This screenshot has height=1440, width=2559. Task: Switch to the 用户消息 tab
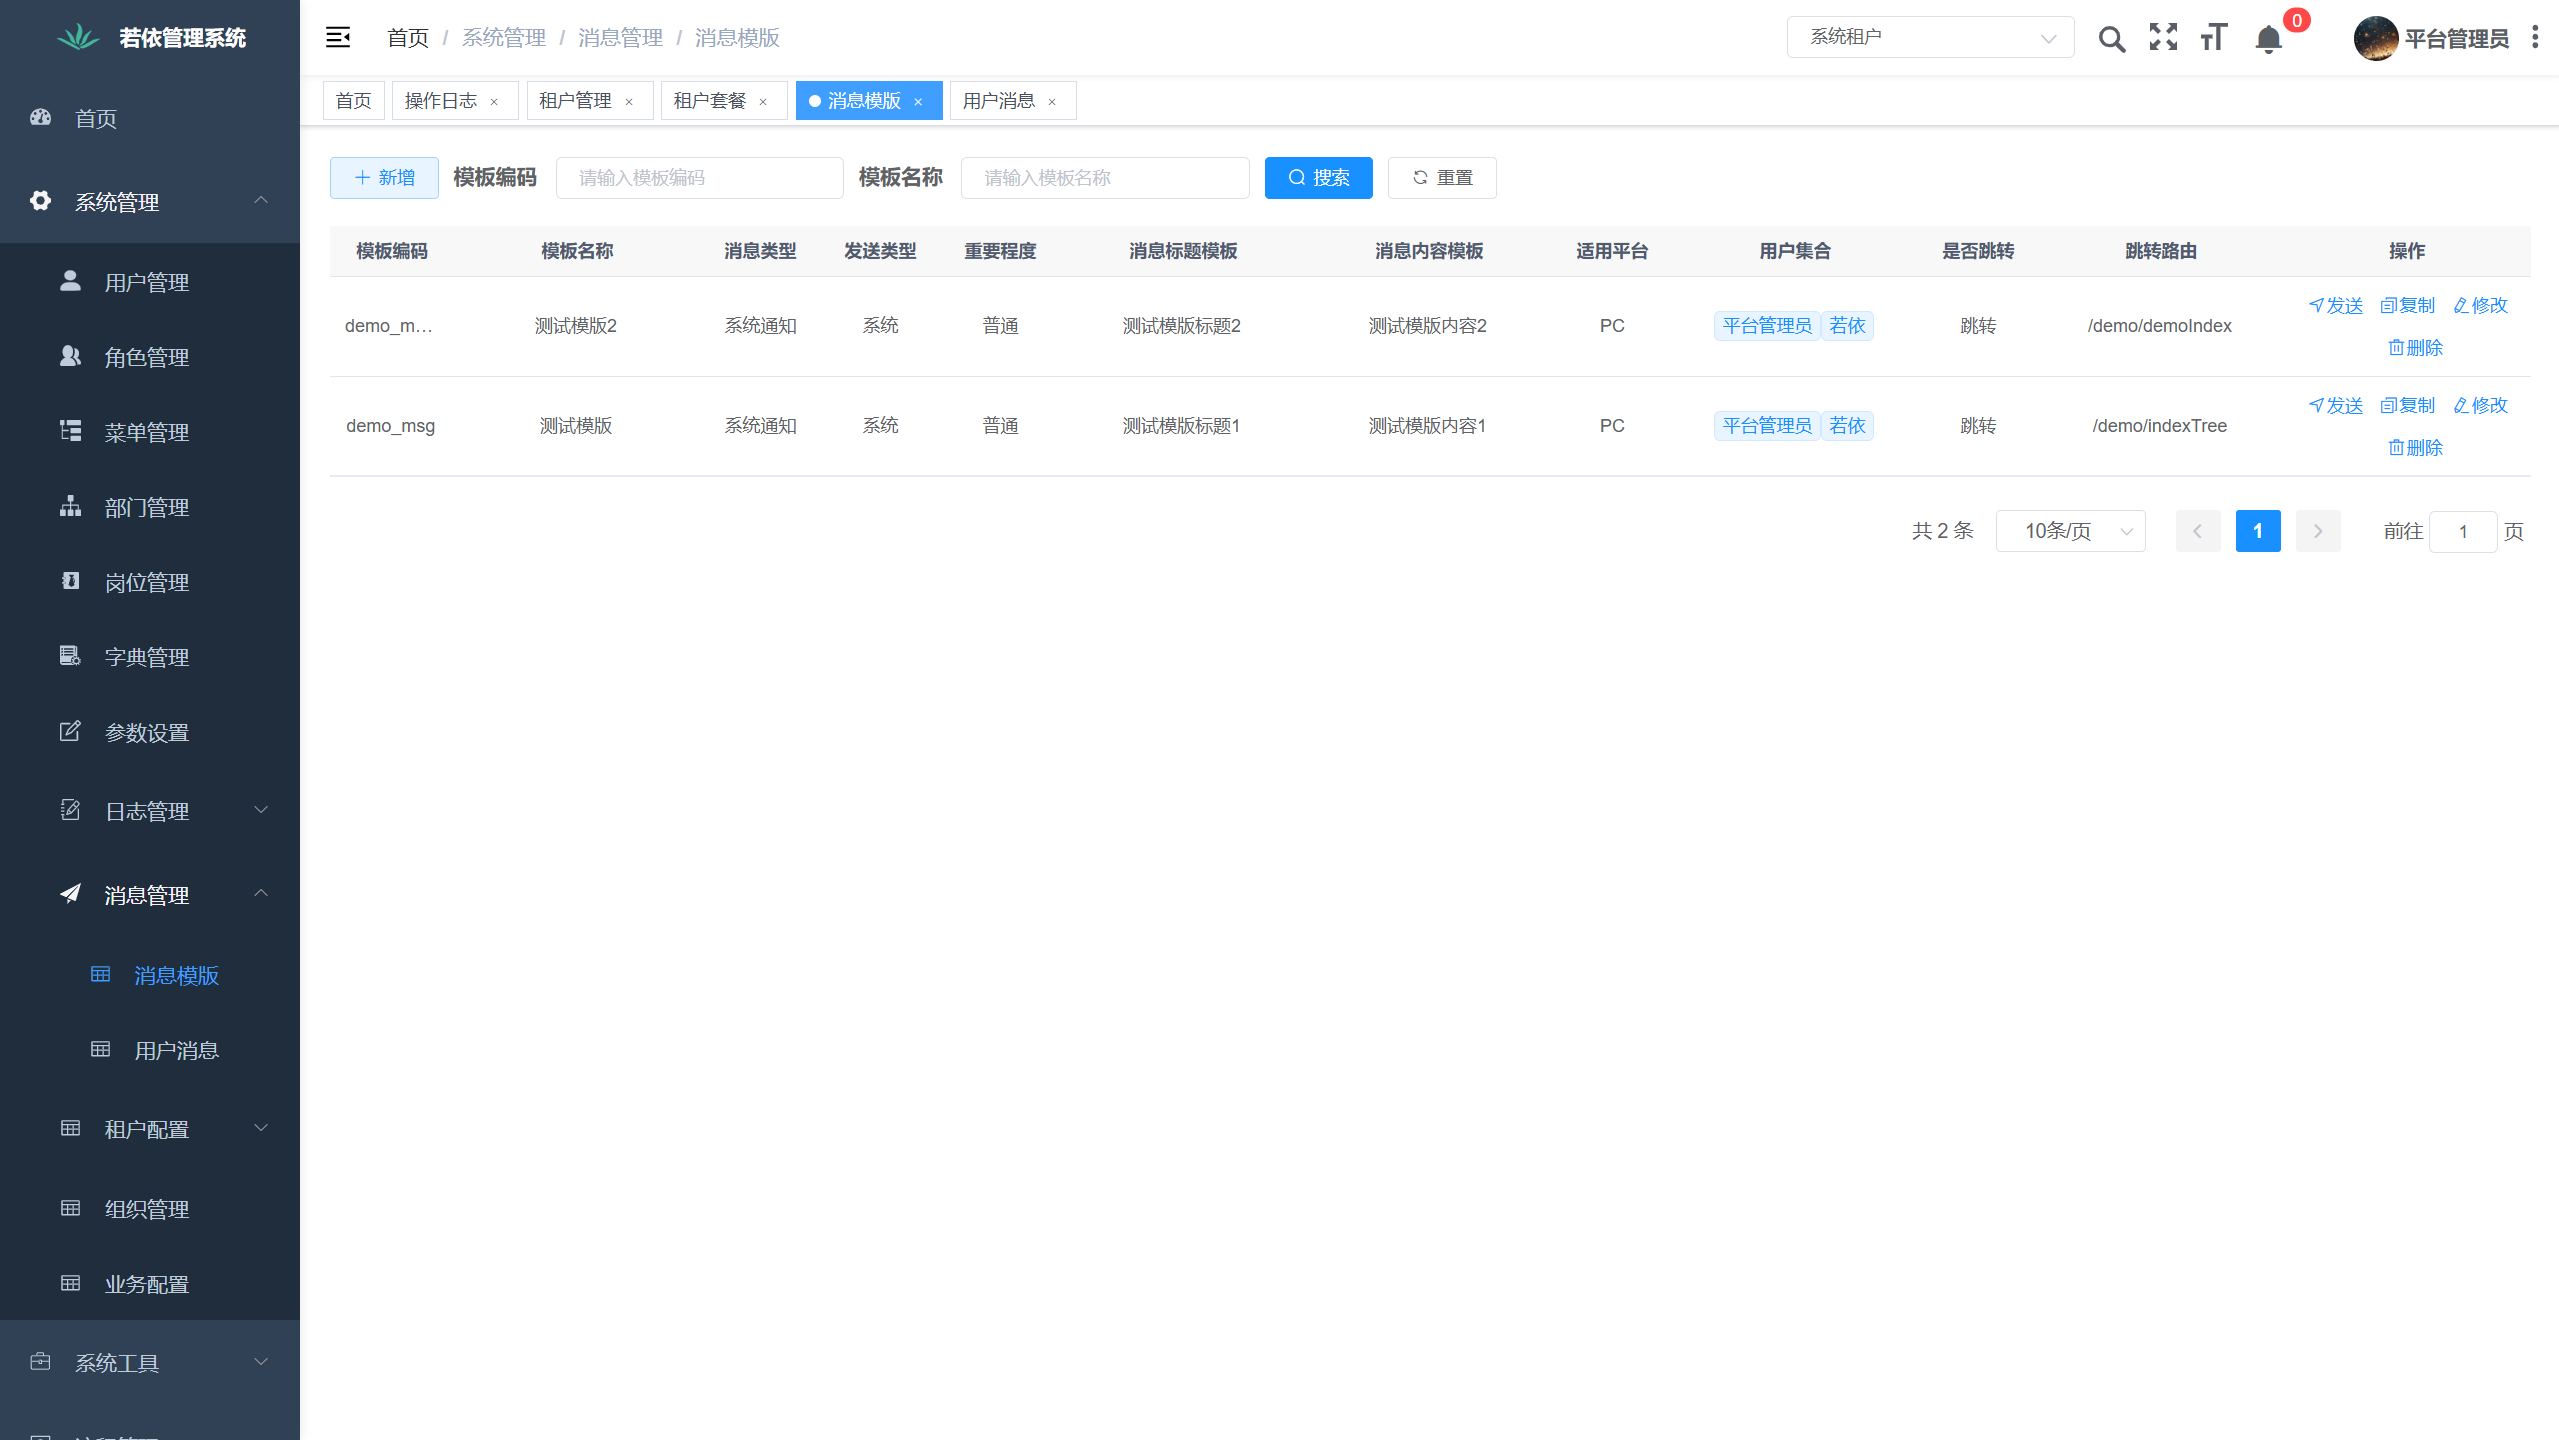click(1000, 100)
